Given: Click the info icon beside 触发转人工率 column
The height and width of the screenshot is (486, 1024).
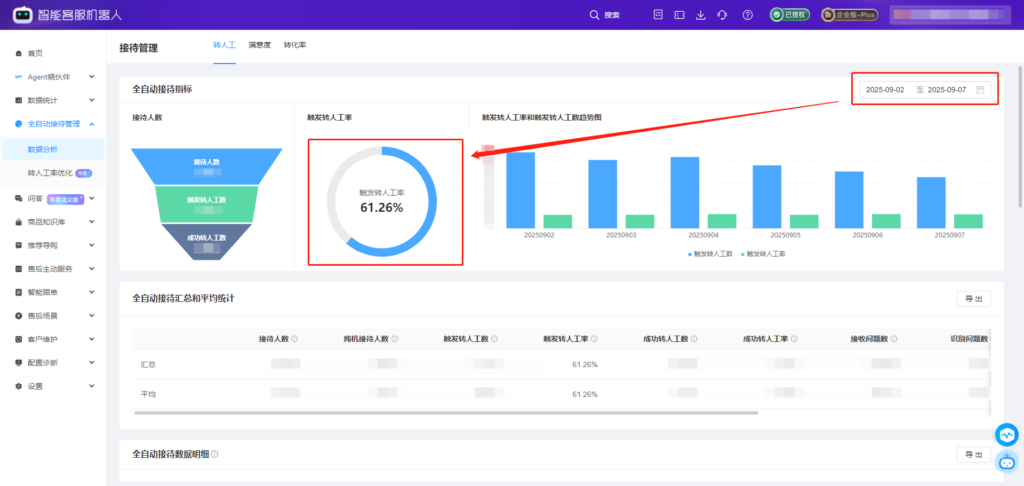Looking at the screenshot, I should [x=594, y=338].
